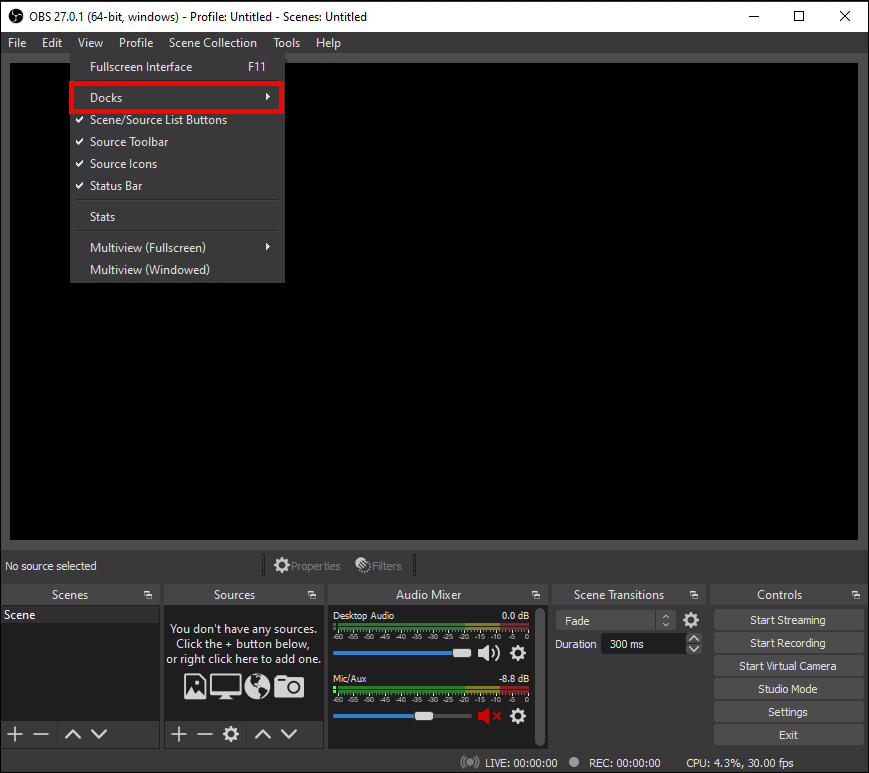Open the File menu
Viewport: 869px width, 773px height.
(17, 43)
